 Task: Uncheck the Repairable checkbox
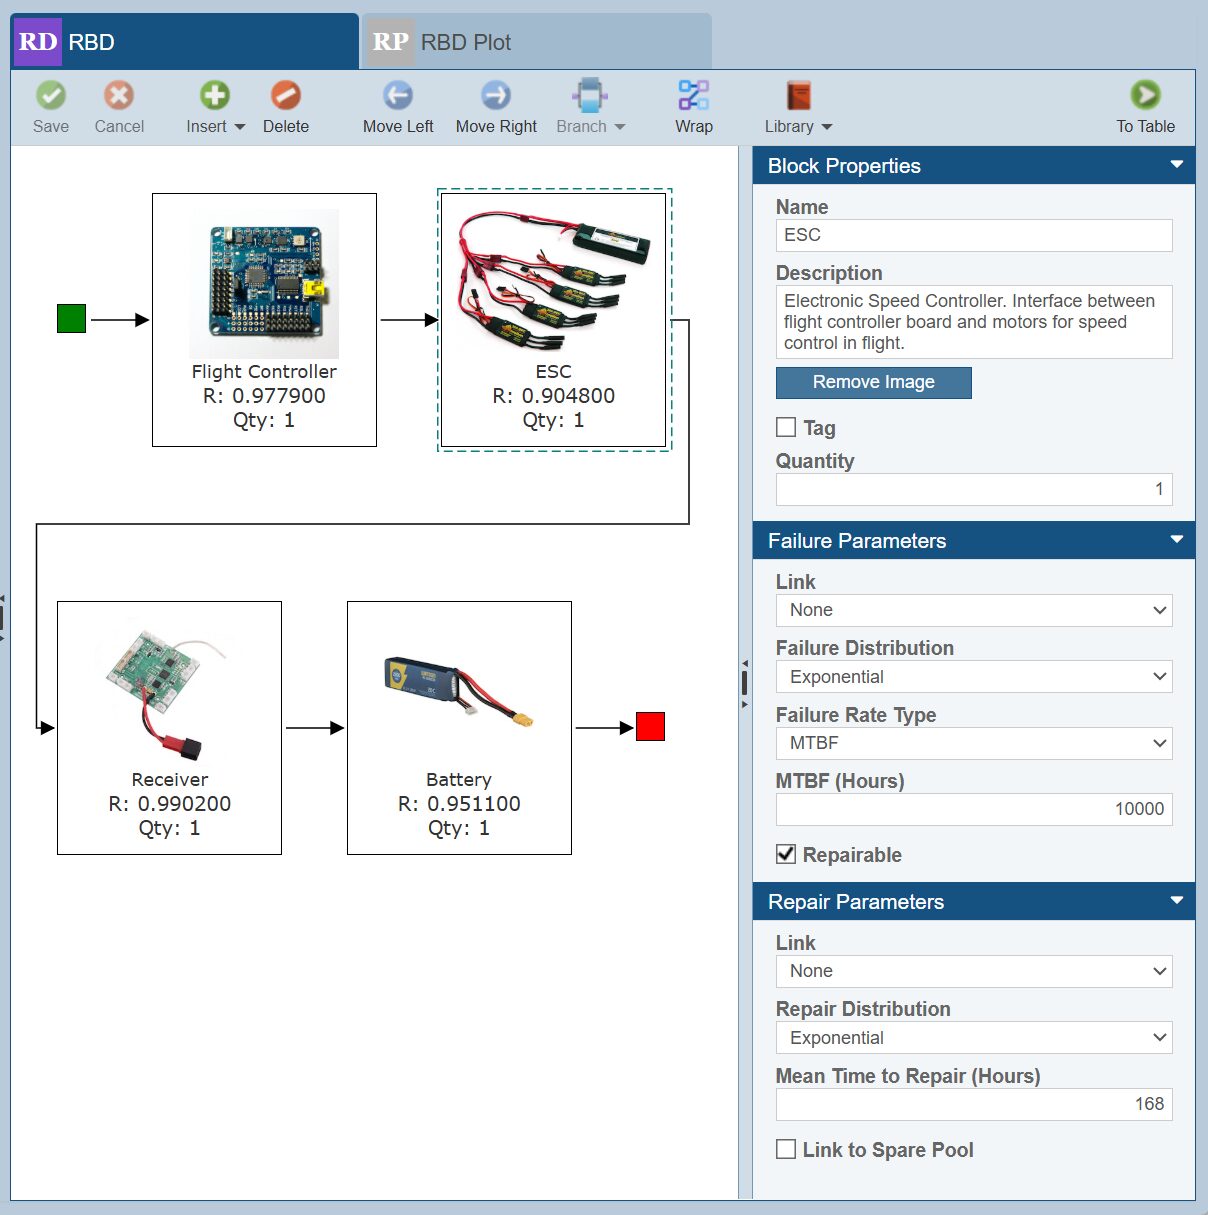click(x=786, y=854)
